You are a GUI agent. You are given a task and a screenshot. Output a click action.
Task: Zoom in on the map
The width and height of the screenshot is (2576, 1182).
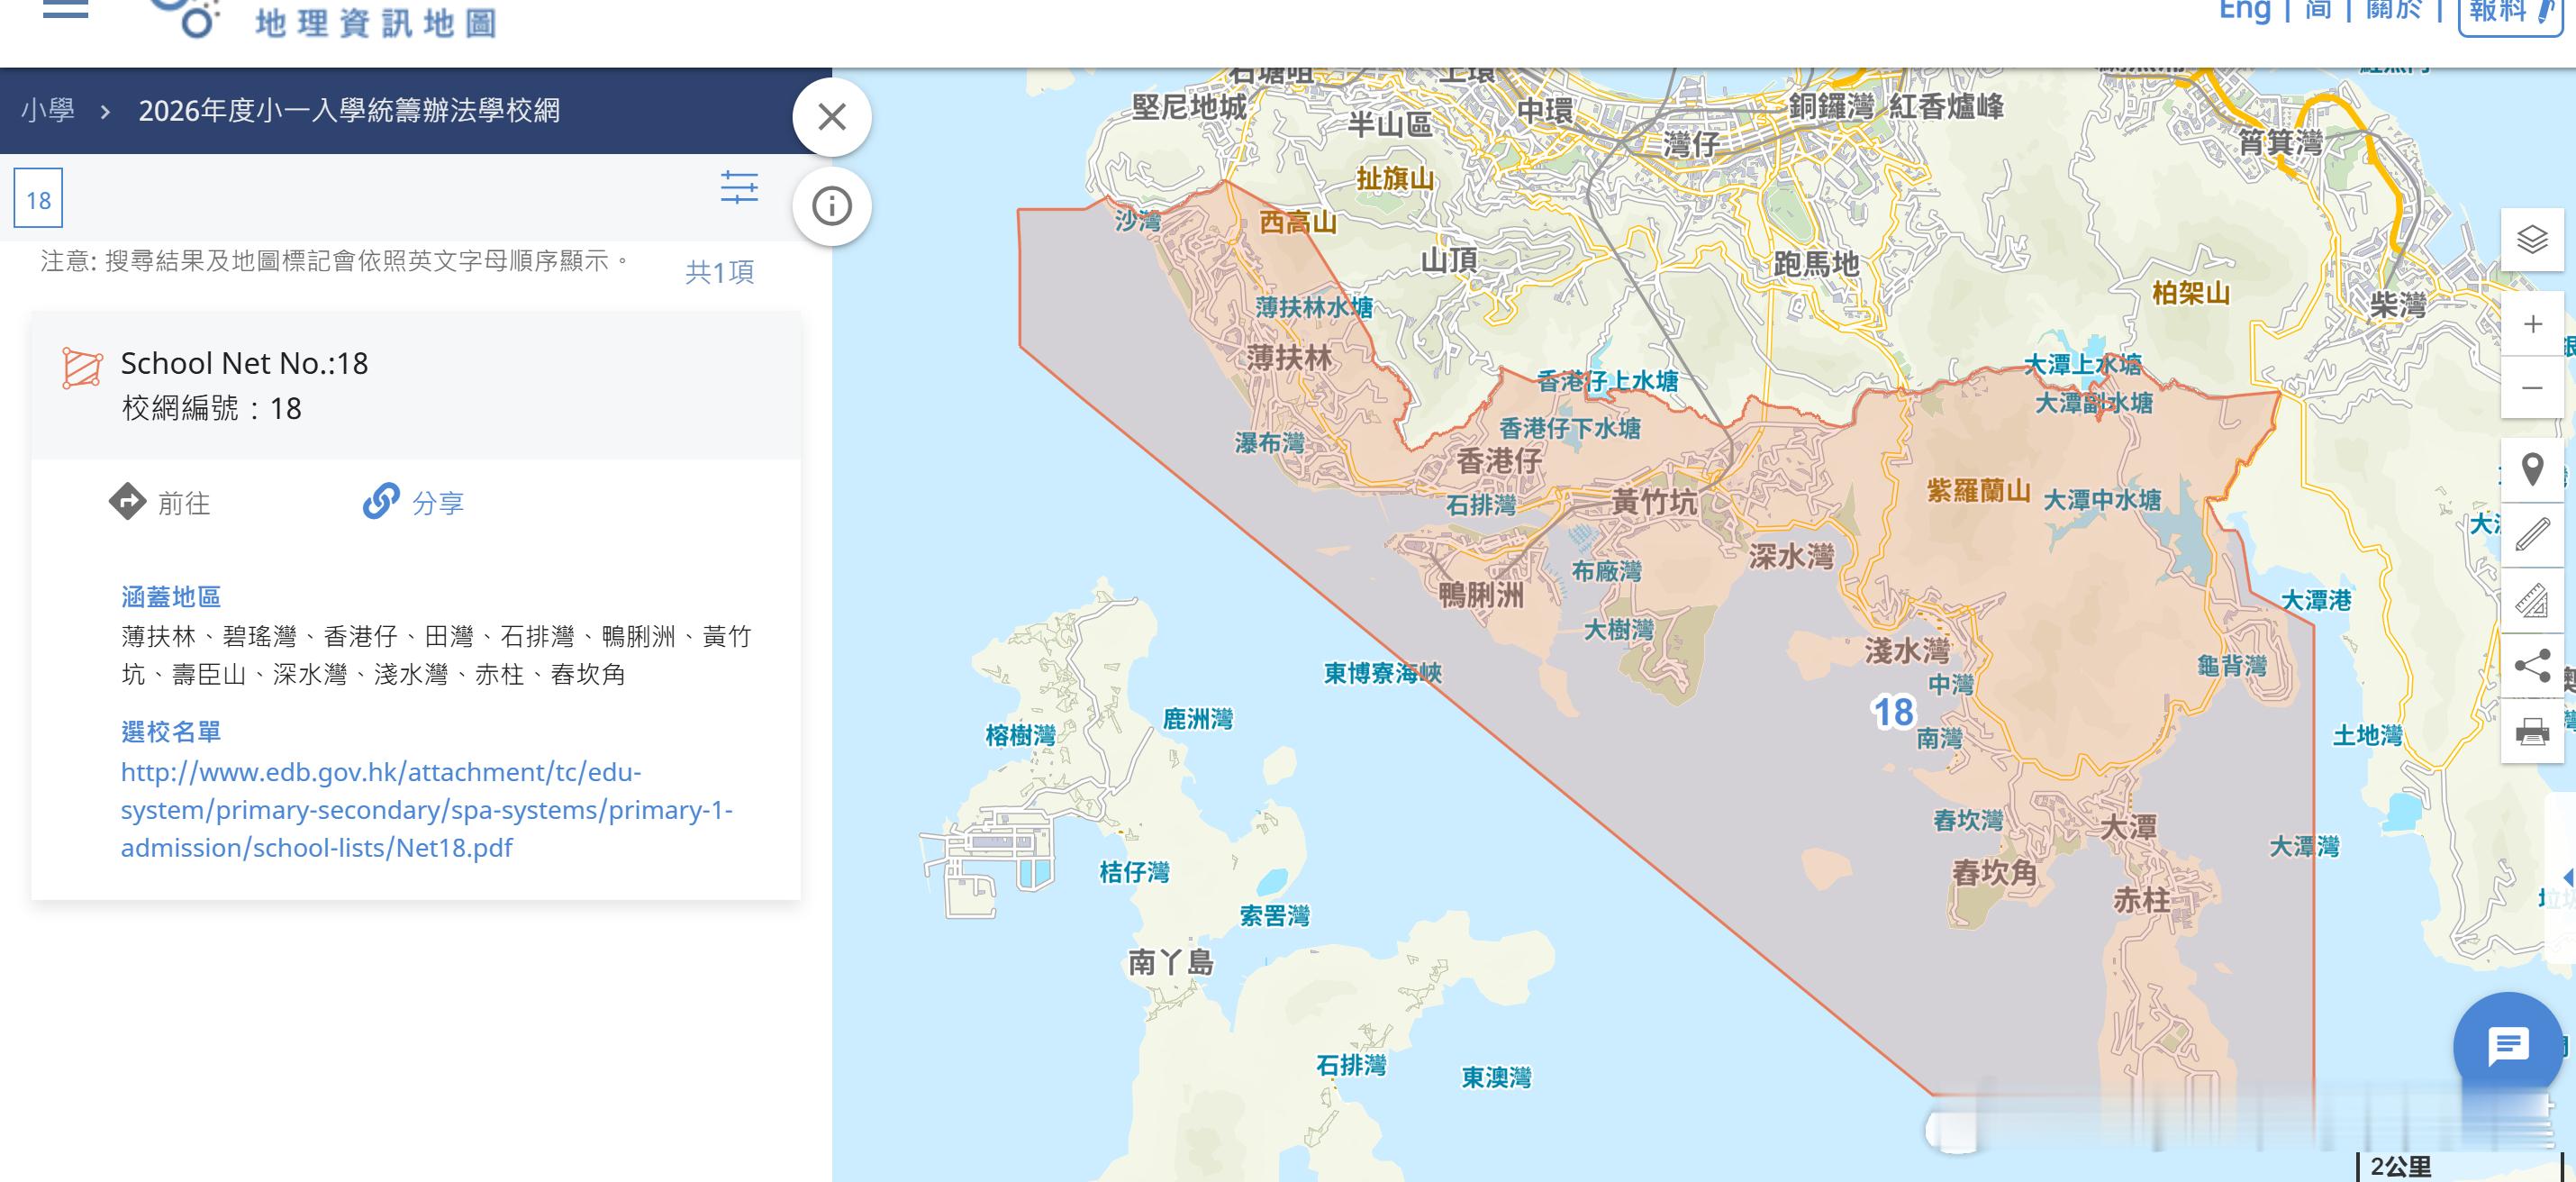(2531, 324)
